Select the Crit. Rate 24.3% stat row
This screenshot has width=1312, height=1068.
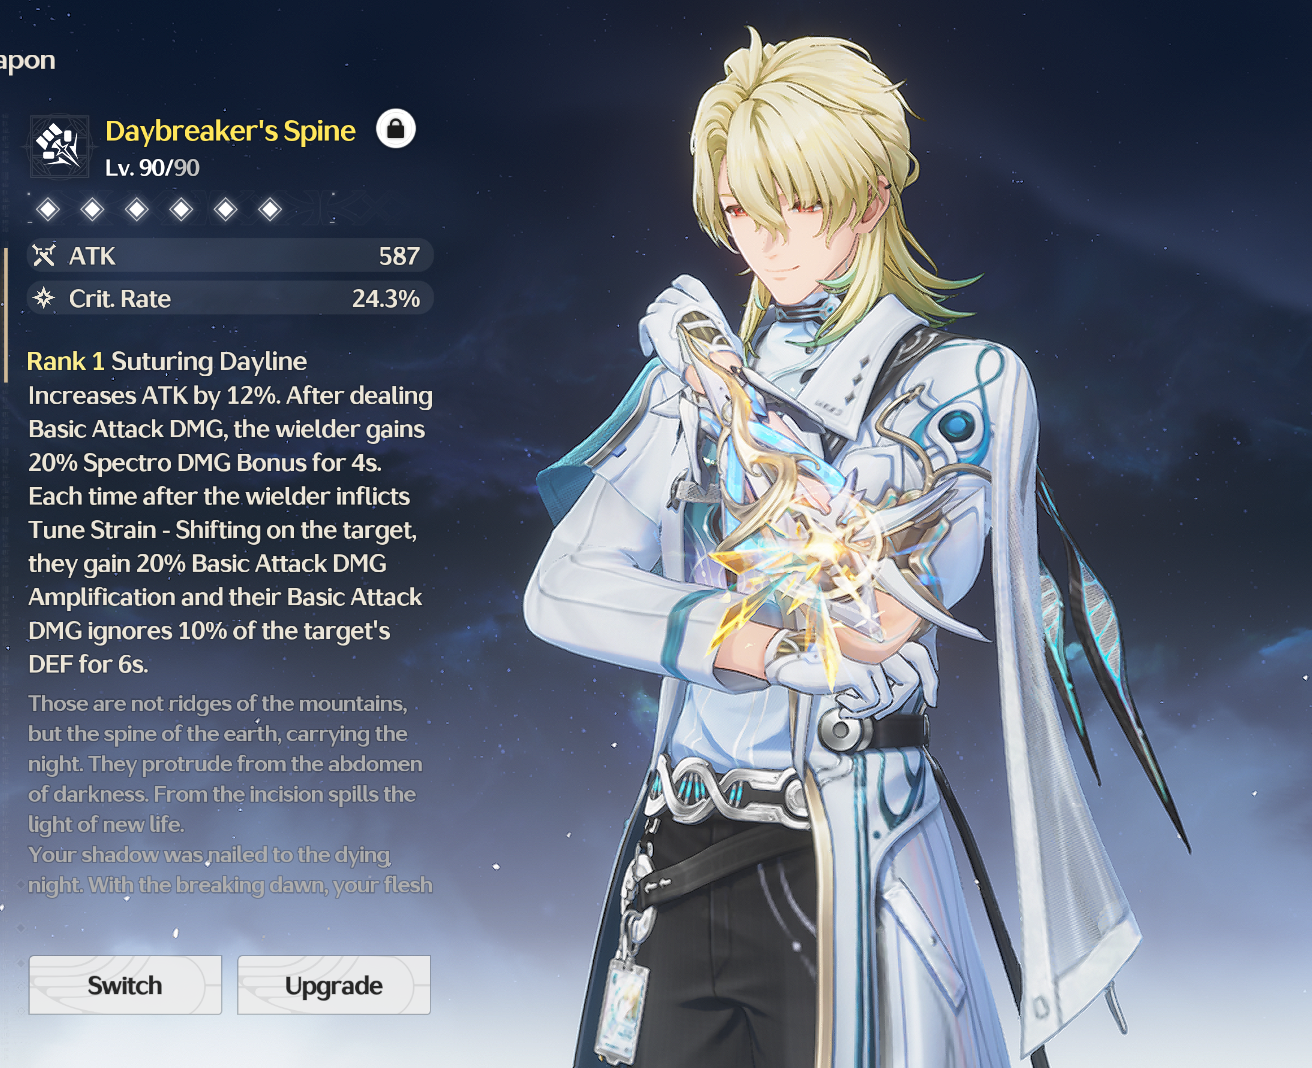click(230, 298)
